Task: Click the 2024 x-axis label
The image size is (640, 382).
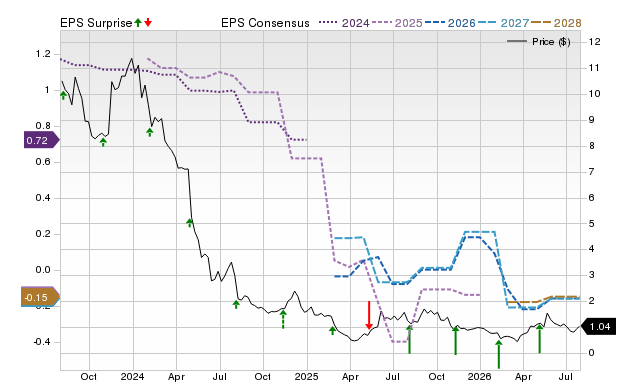Action: tap(132, 376)
